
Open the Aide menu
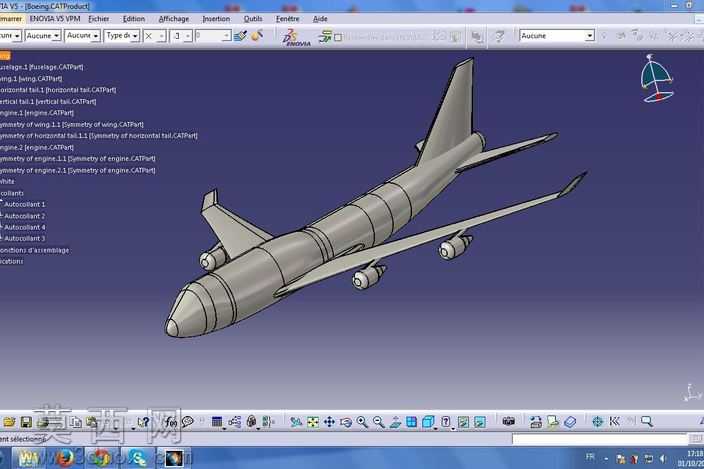(320, 18)
